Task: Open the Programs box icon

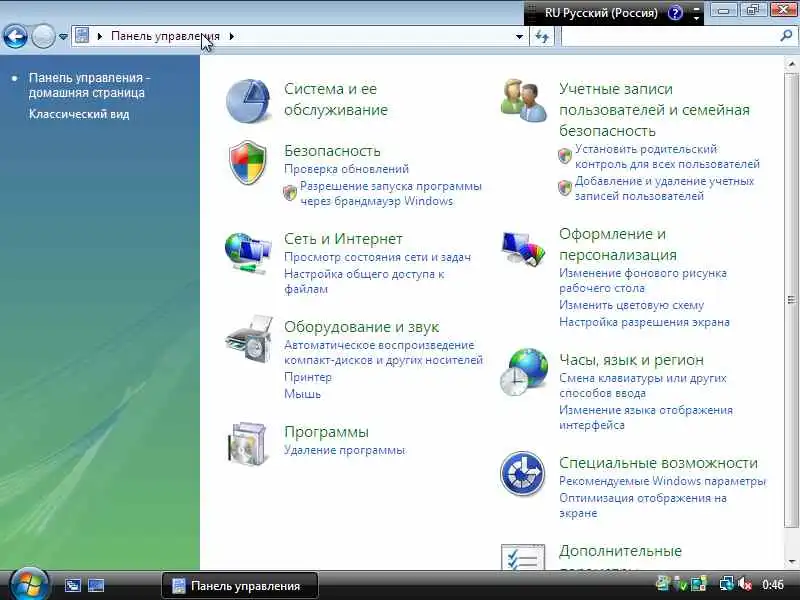Action: click(x=248, y=443)
